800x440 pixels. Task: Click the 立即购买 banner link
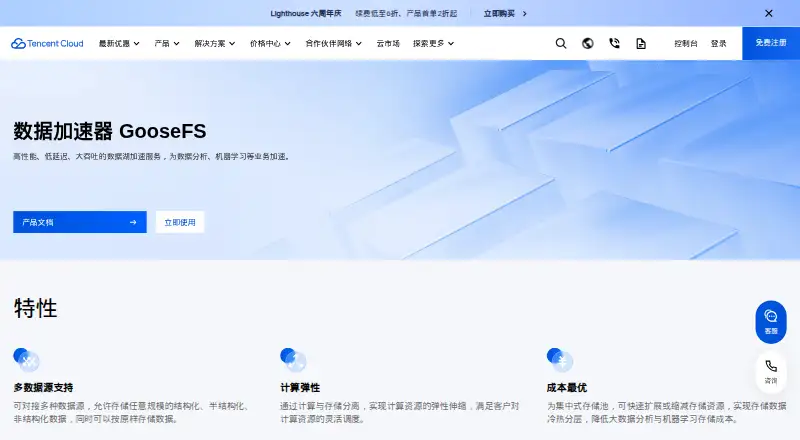(499, 14)
